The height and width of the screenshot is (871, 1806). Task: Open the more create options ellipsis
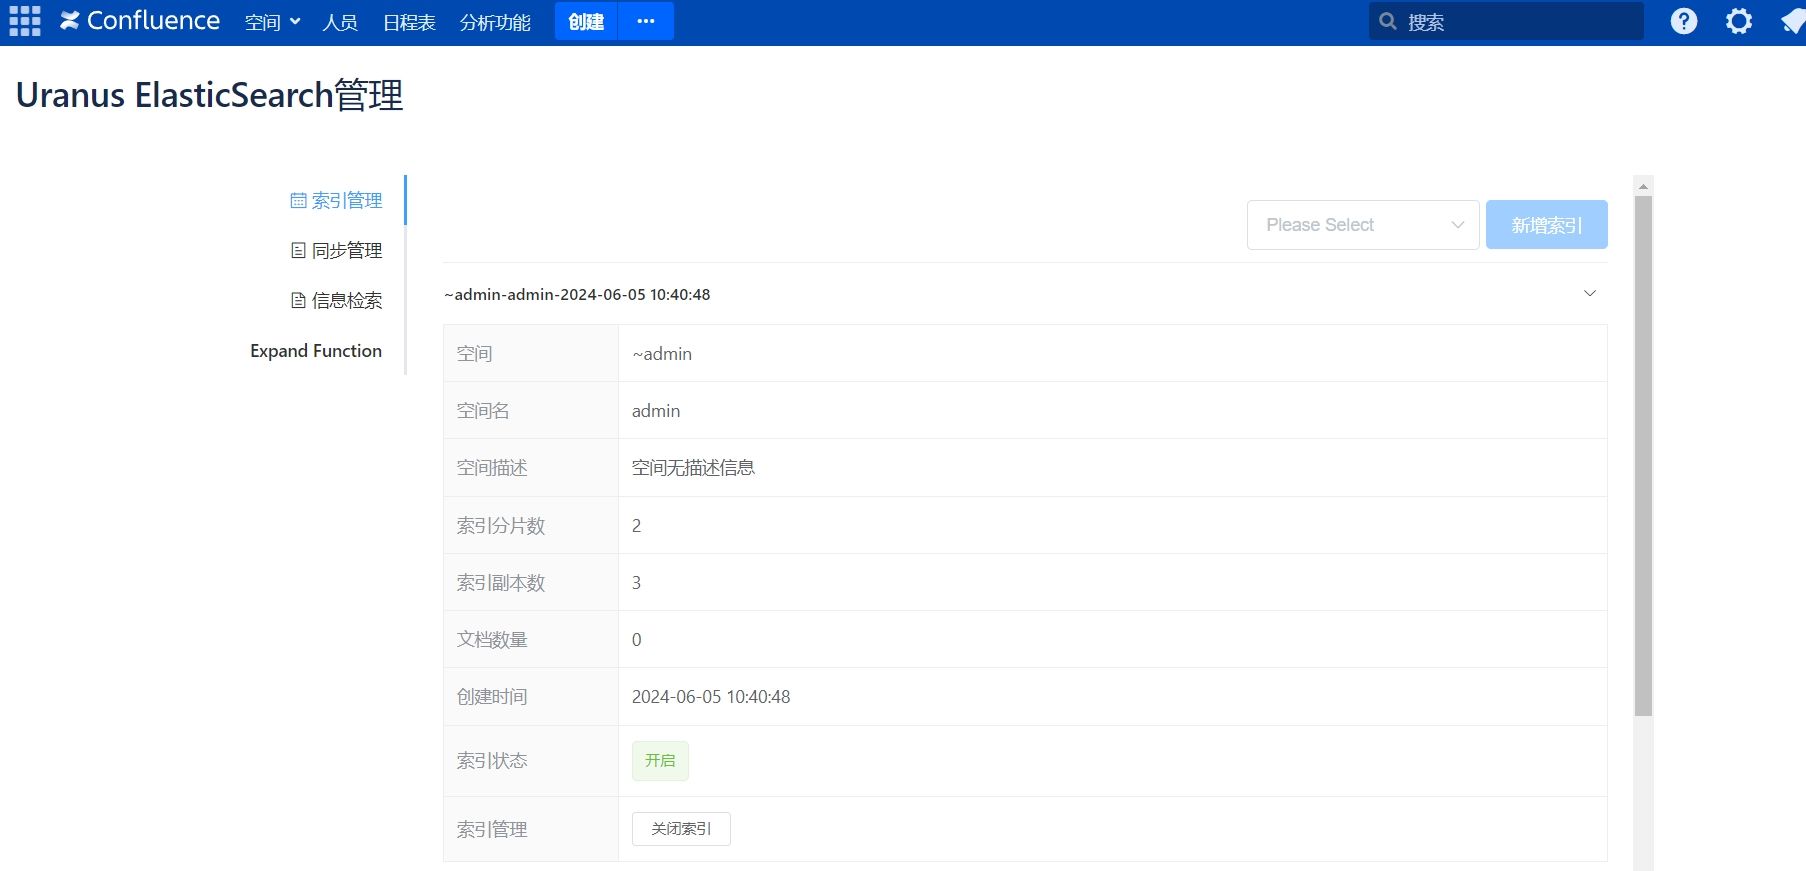pyautogui.click(x=646, y=21)
